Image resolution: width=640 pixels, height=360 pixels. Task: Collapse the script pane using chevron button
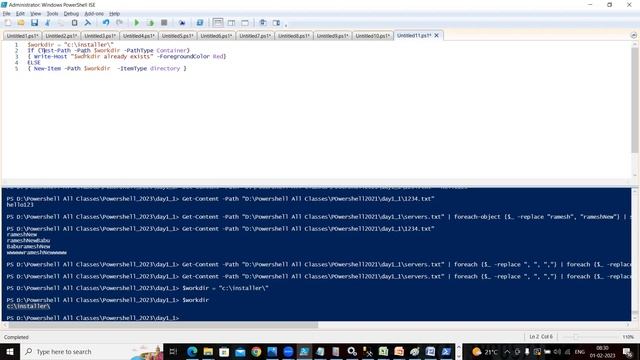[x=633, y=36]
